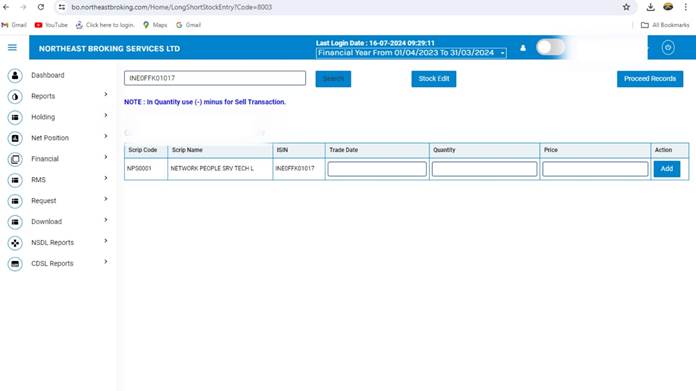Expand the CDSL Reports menu chevron

point(106,261)
